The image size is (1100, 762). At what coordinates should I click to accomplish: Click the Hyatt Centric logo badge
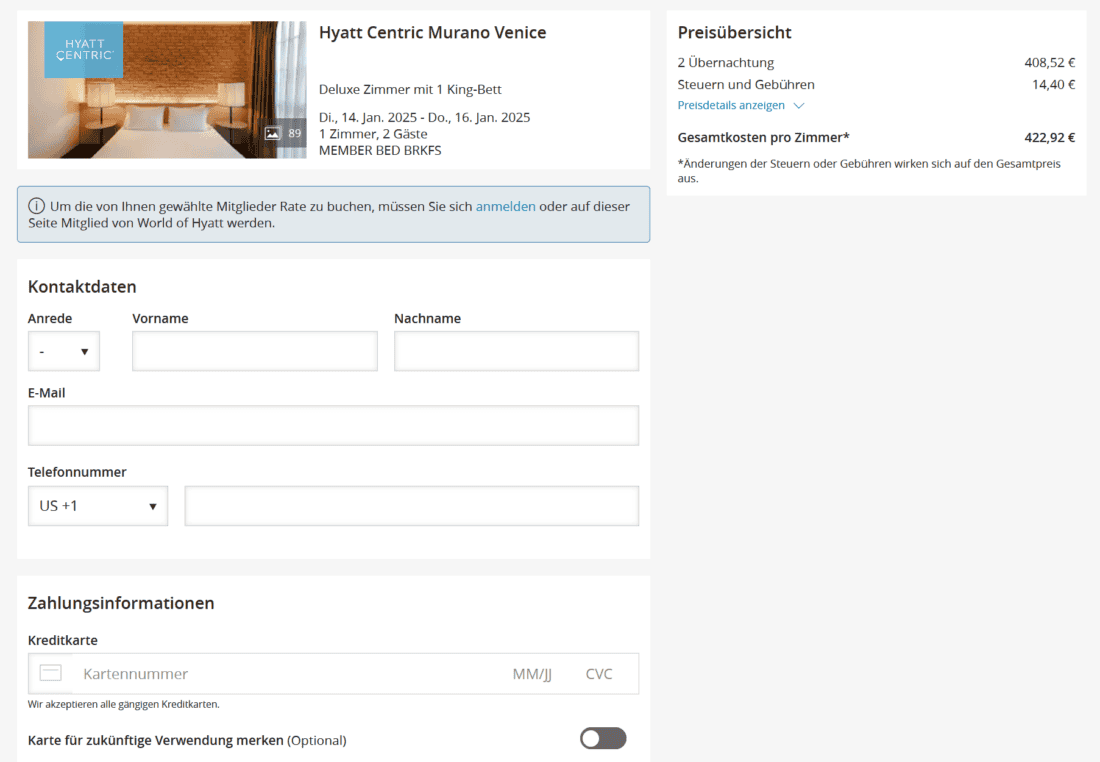(x=84, y=50)
